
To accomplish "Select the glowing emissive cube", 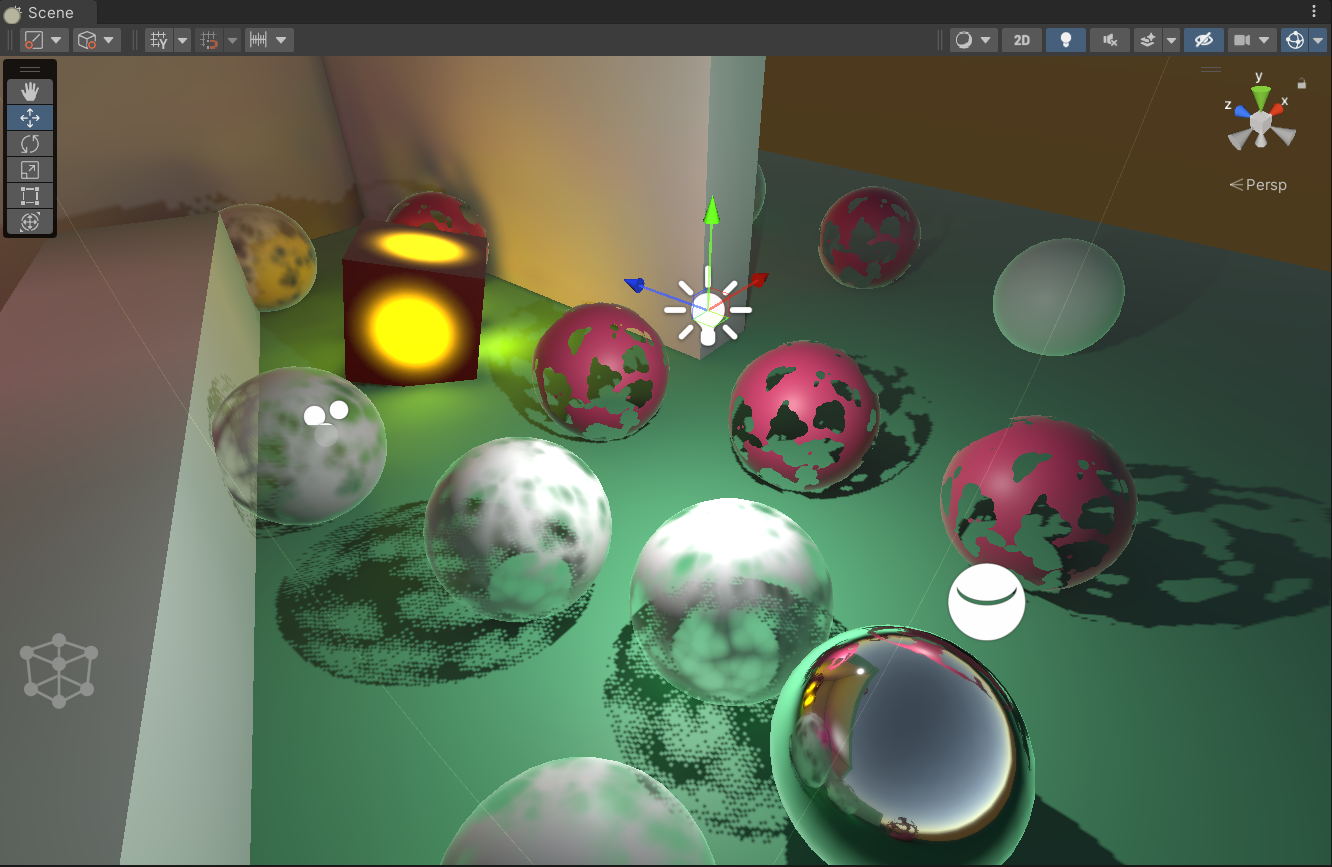I will 414,304.
